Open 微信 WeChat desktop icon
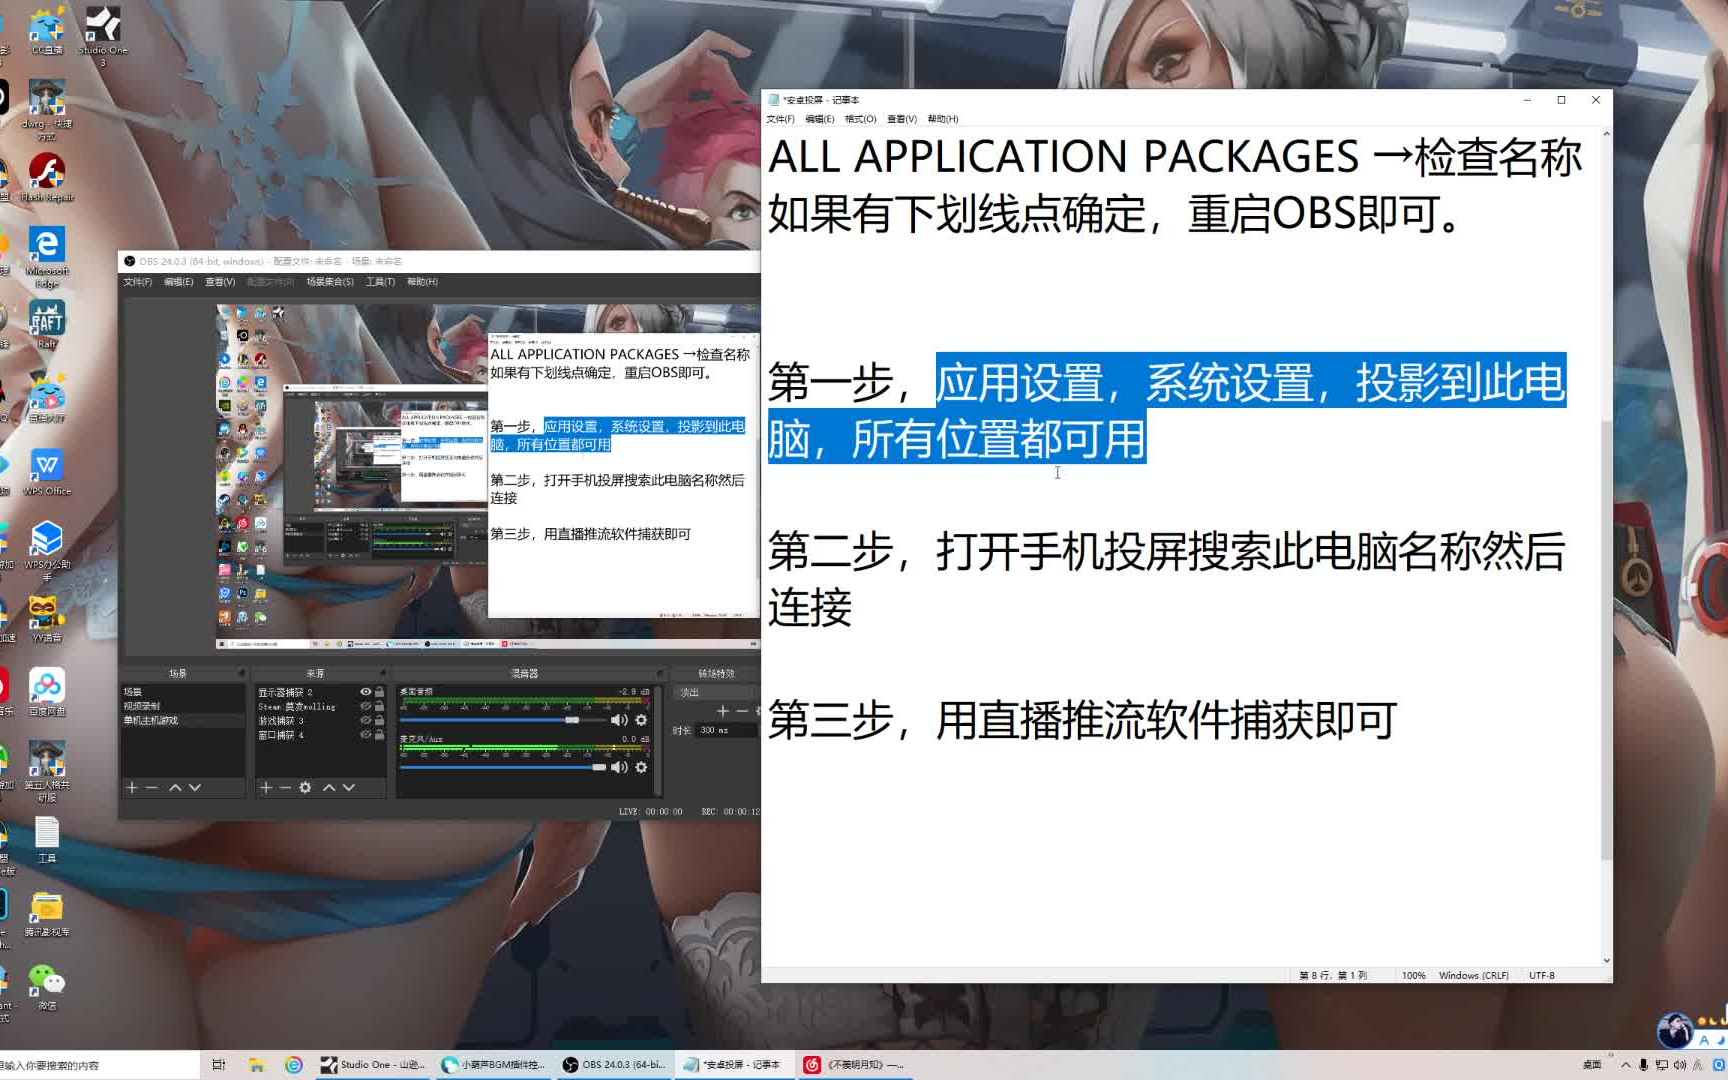Image resolution: width=1728 pixels, height=1080 pixels. (47, 987)
